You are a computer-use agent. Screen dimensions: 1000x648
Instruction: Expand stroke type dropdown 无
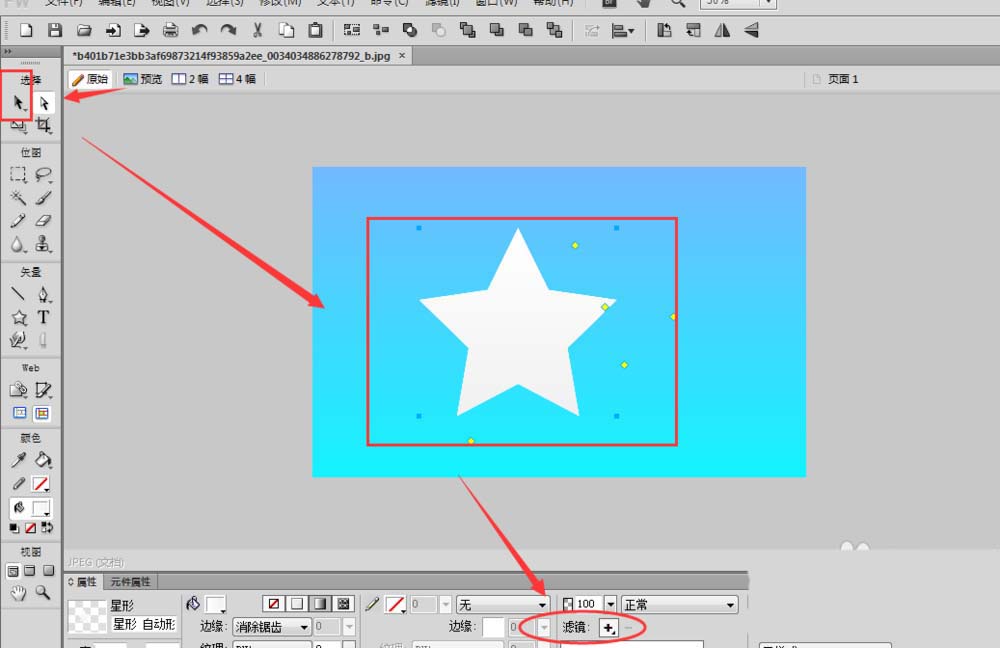point(503,604)
